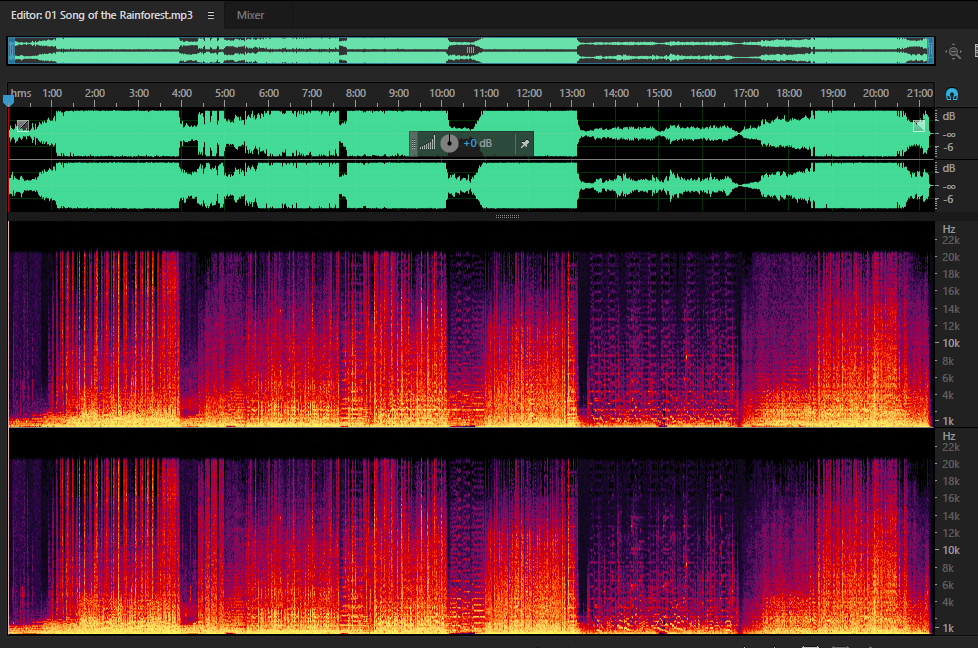This screenshot has width=978, height=648.
Task: Click the -6 value on the upper channel amplitude scale
Action: click(948, 148)
